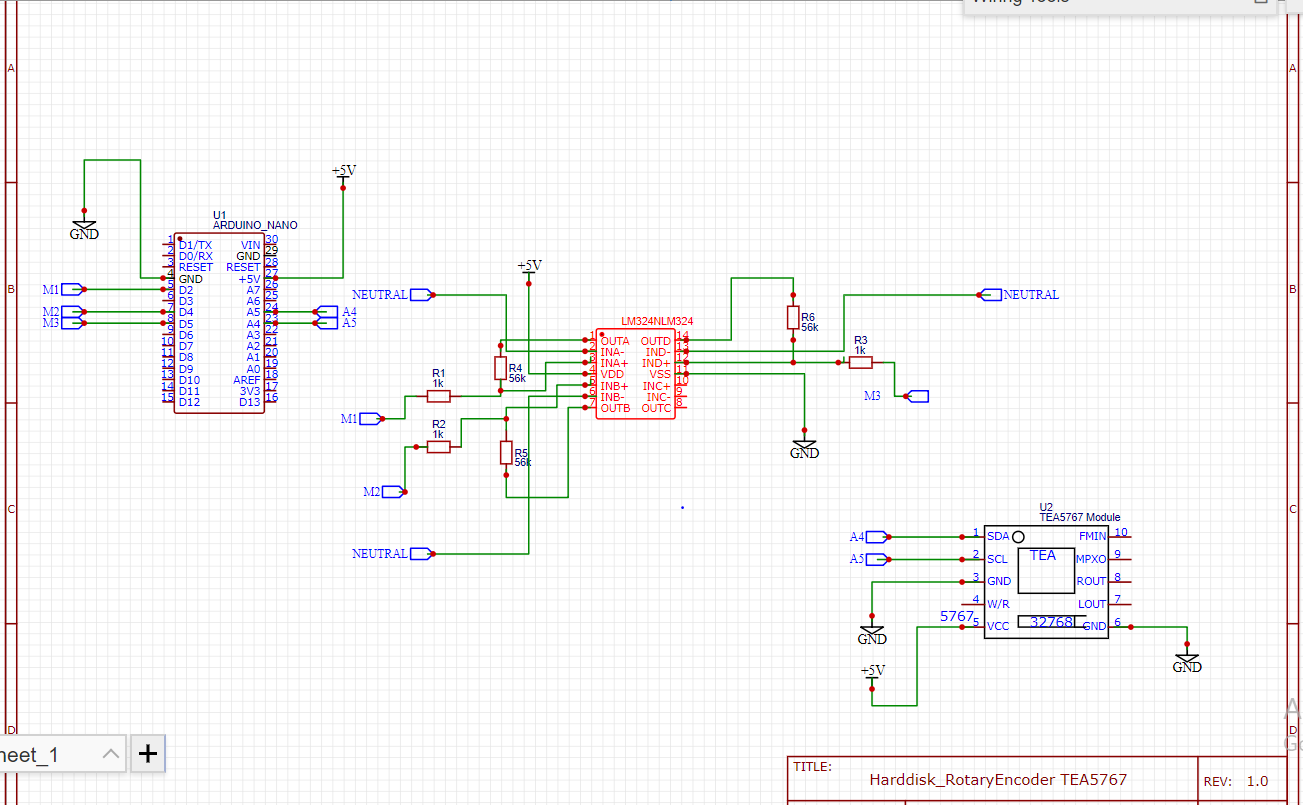Image resolution: width=1303 pixels, height=805 pixels.
Task: Click the VDD pin label on the LM324
Action: [612, 374]
